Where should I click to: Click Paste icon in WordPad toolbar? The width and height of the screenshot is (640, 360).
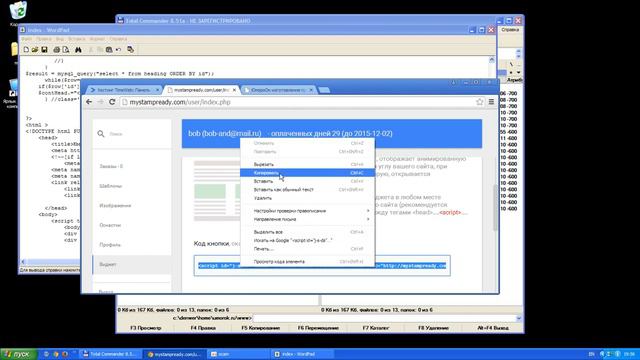pos(109,50)
